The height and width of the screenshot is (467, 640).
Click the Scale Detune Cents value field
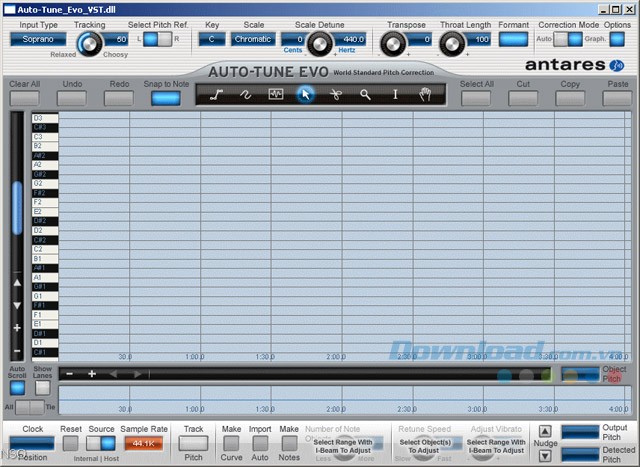tap(295, 39)
